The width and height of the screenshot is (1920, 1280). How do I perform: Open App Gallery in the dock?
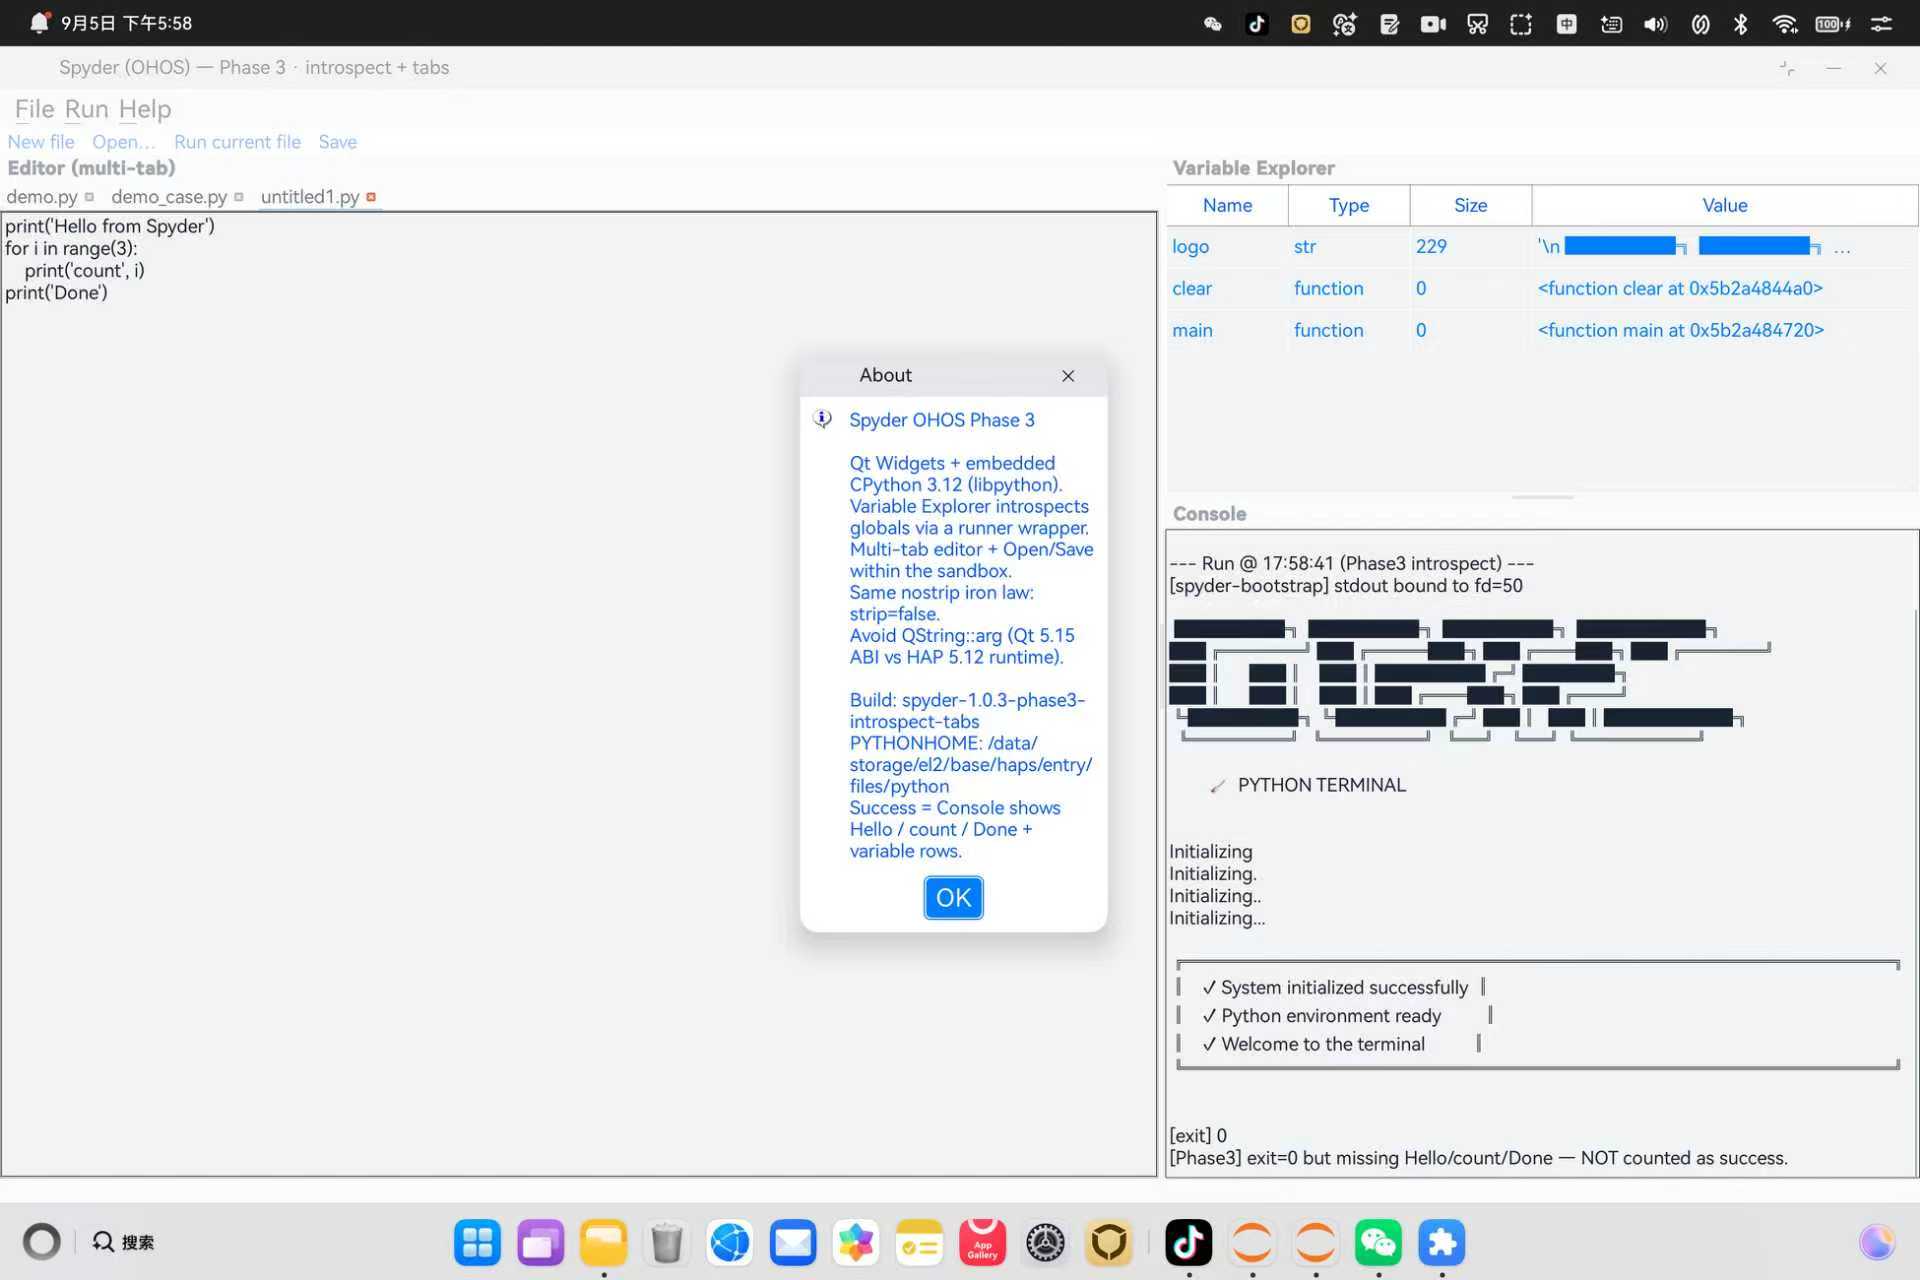click(982, 1243)
